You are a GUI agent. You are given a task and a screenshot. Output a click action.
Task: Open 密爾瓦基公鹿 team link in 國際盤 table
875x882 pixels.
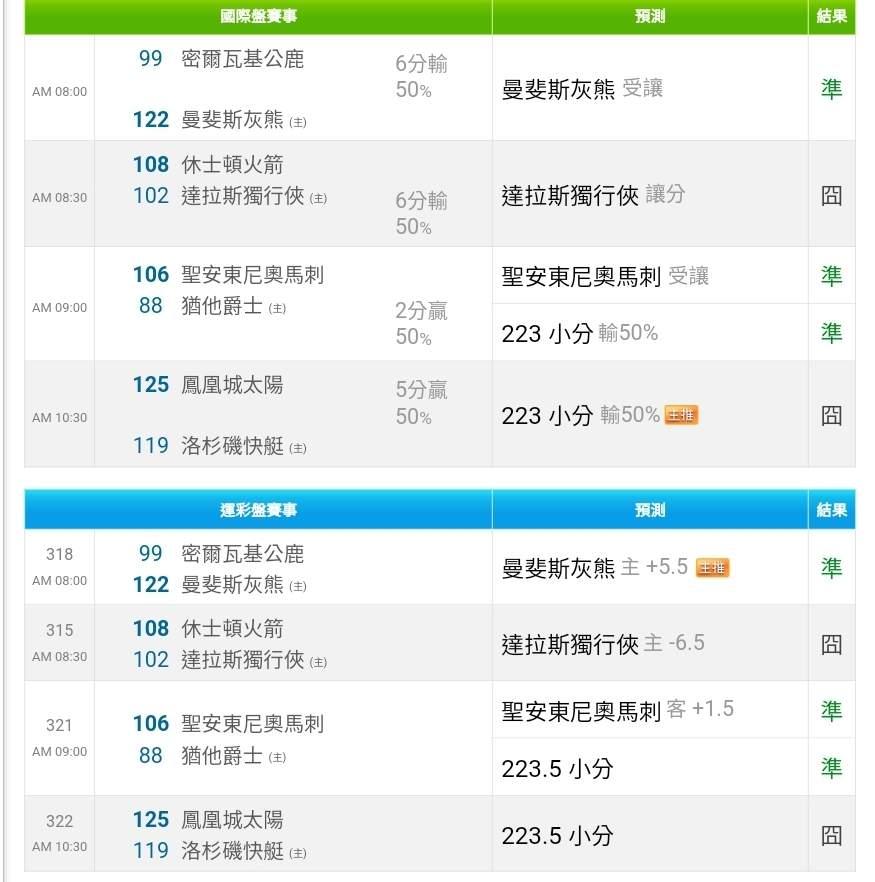[242, 59]
